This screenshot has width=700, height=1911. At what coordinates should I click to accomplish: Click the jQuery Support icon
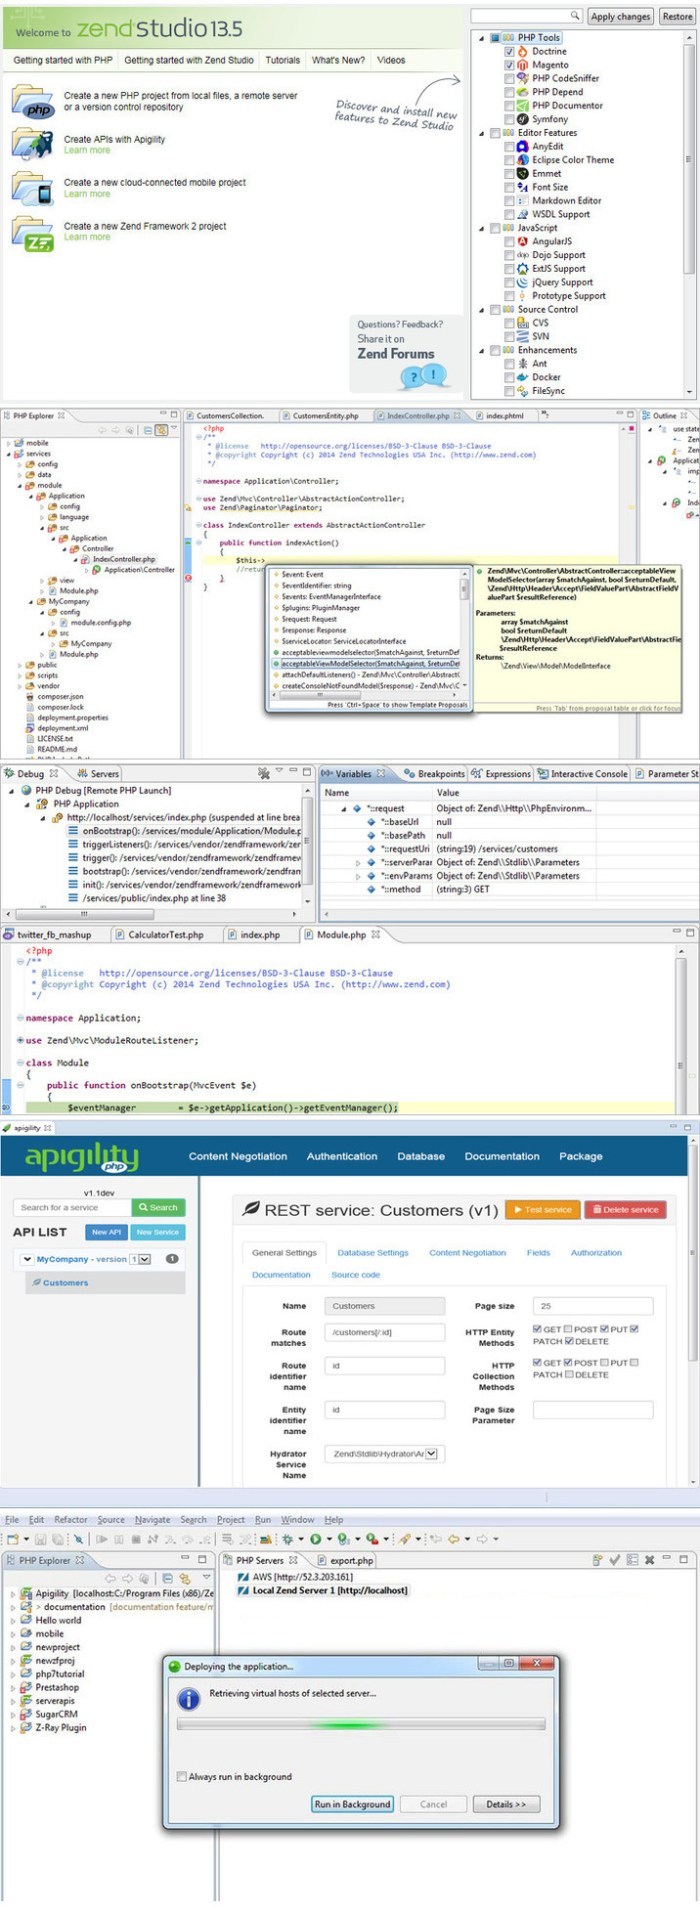tap(523, 282)
